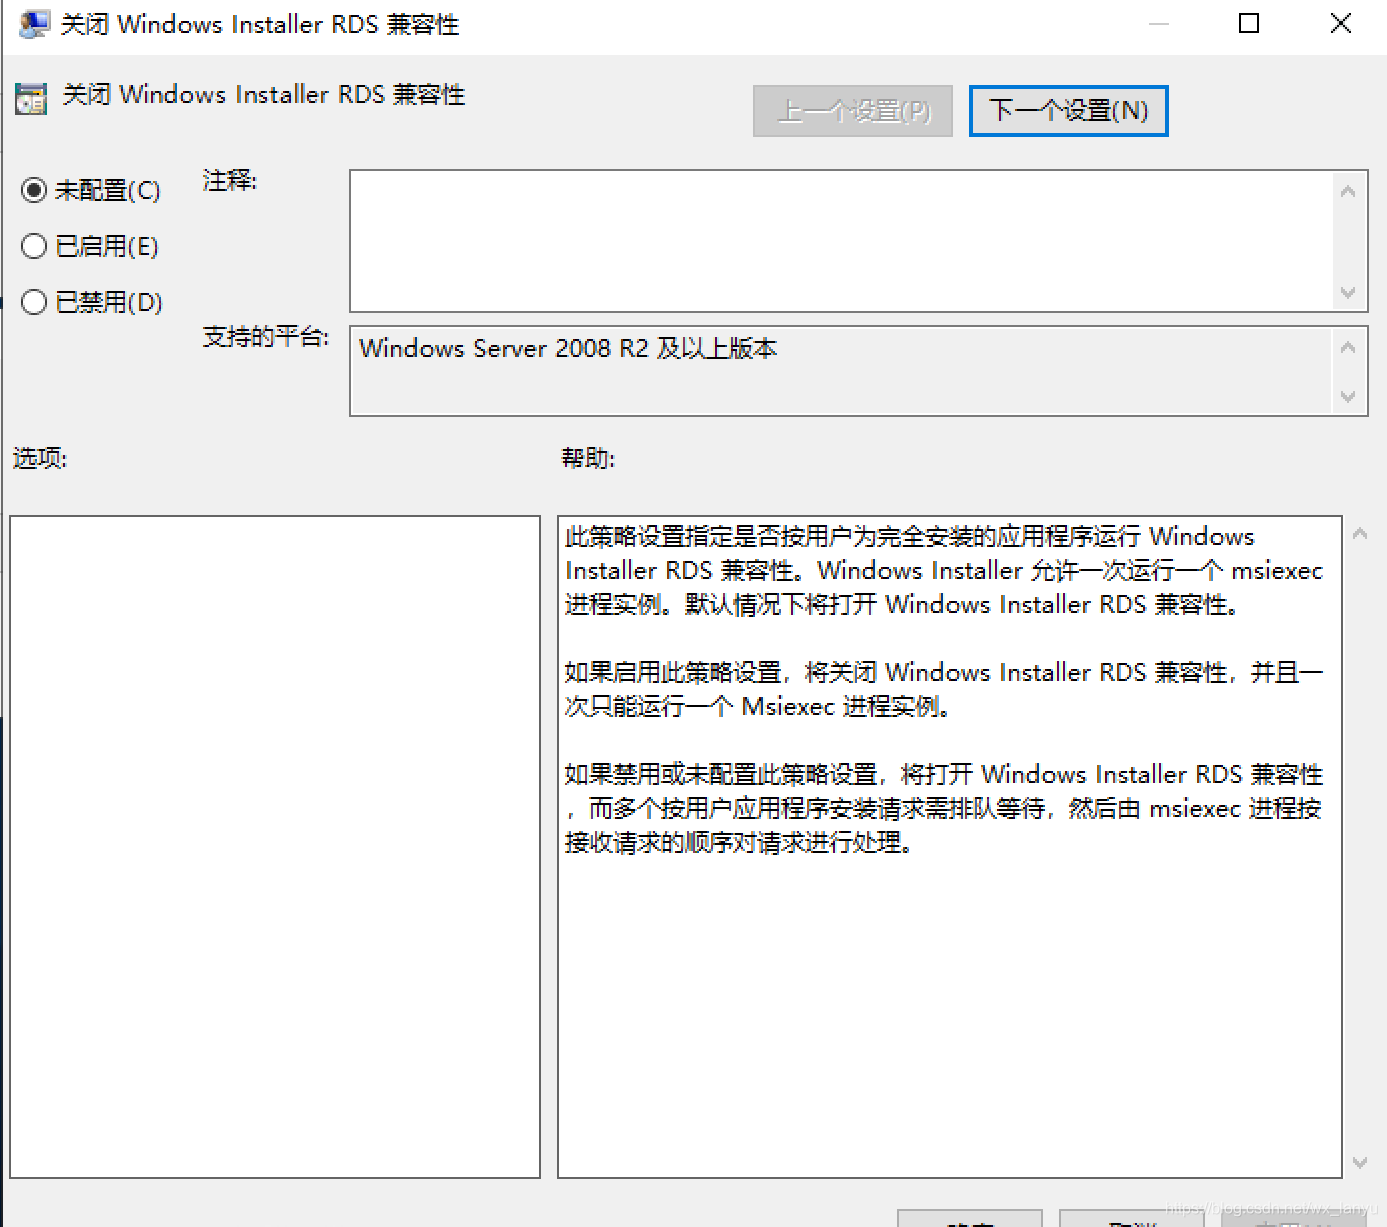Go to next setting with 下一个设置(N)

(x=1068, y=110)
